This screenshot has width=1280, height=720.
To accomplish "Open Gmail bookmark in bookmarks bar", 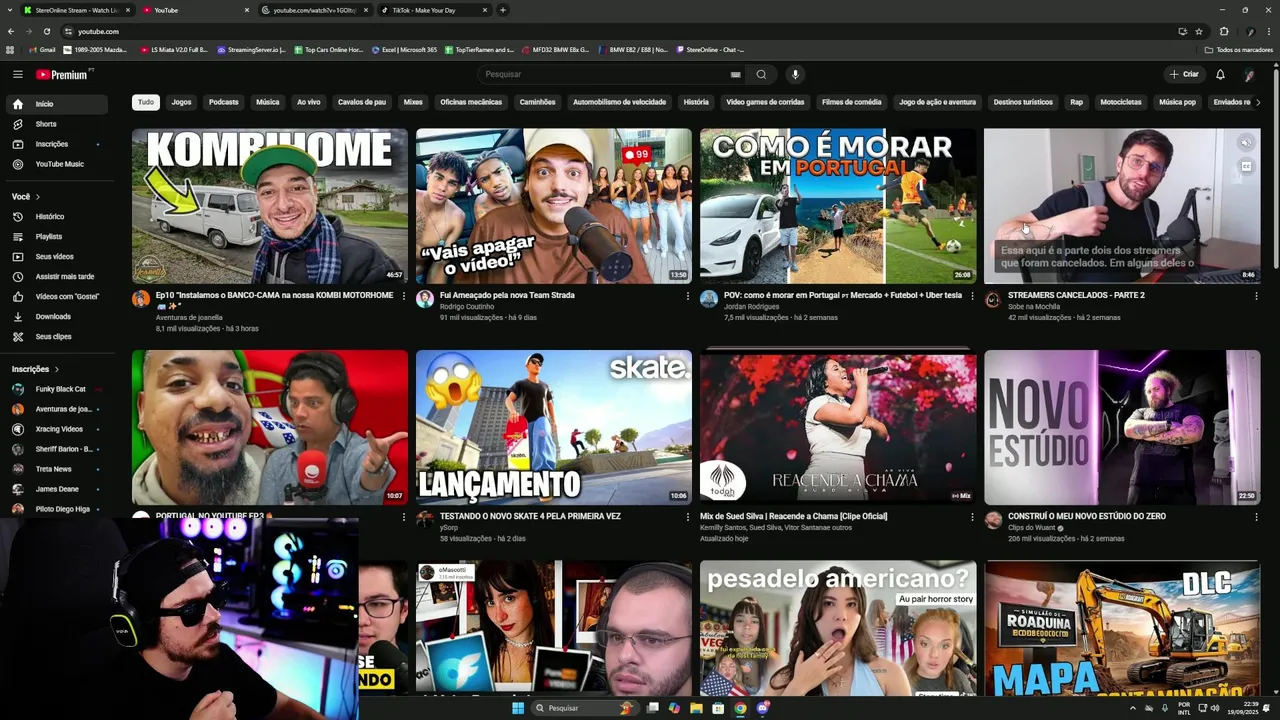I will coord(42,49).
